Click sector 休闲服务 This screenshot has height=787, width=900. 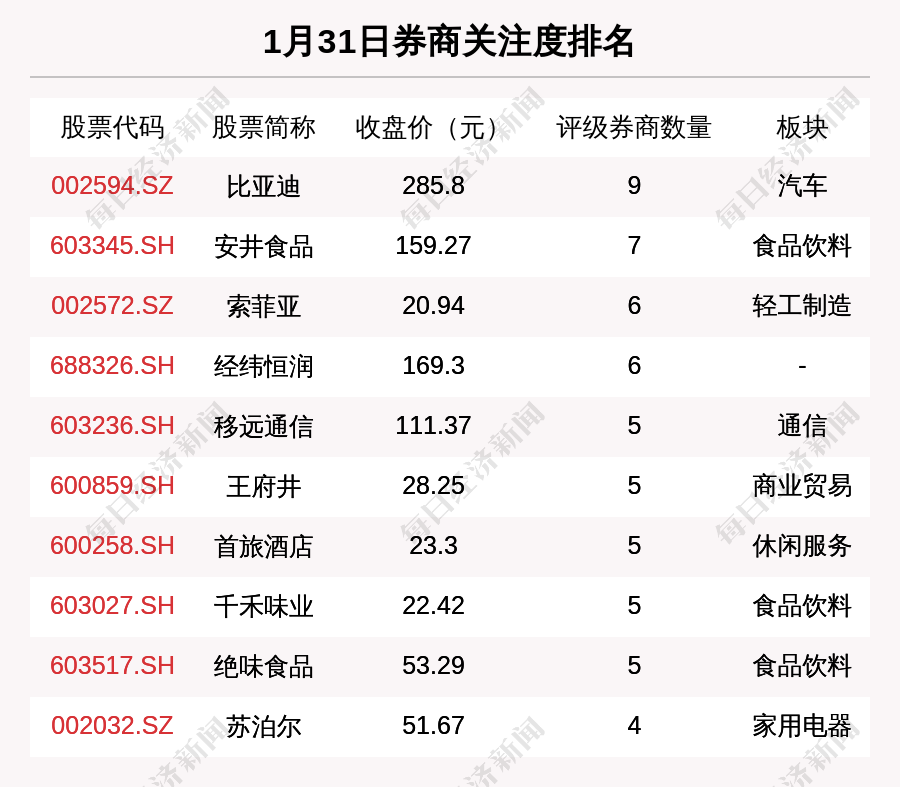click(802, 546)
